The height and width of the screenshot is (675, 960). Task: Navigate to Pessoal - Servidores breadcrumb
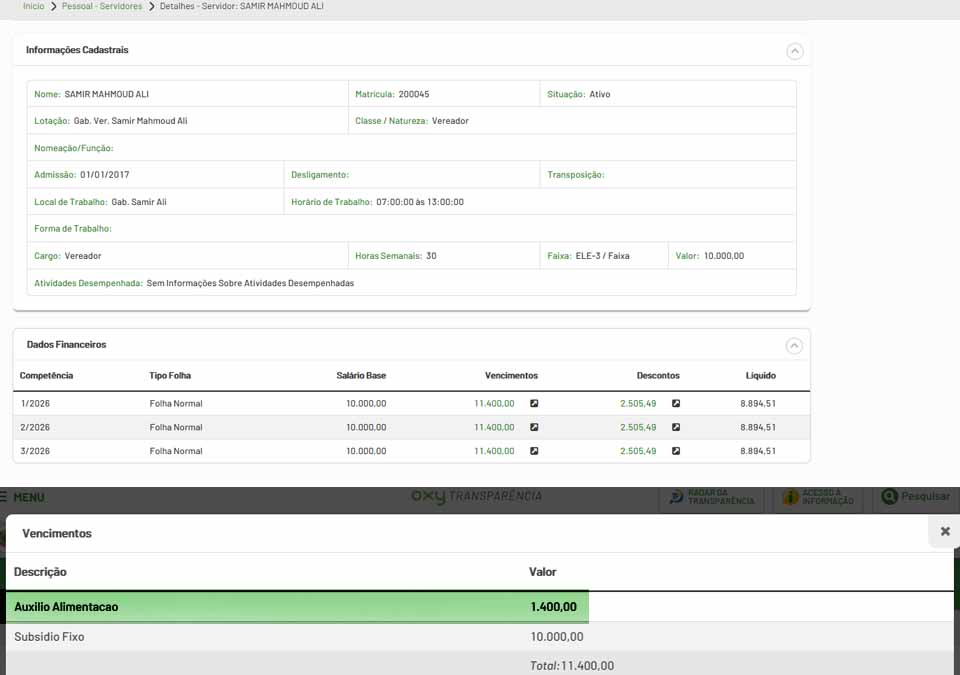click(101, 6)
